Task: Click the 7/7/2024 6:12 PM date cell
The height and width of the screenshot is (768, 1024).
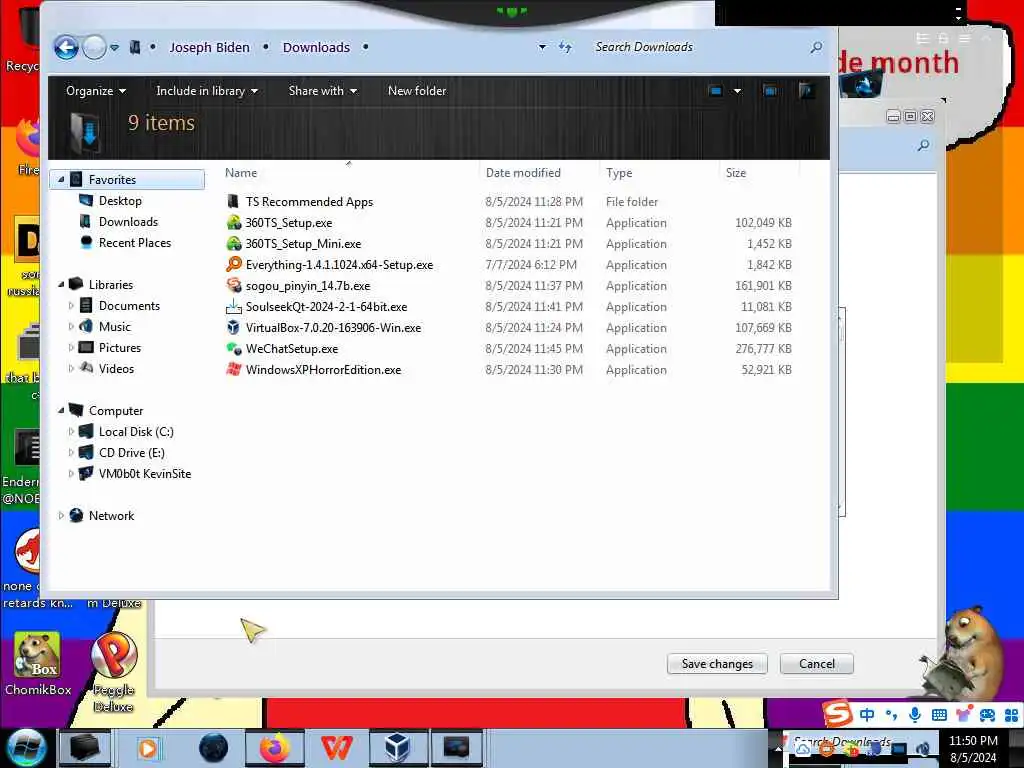Action: coord(531,264)
